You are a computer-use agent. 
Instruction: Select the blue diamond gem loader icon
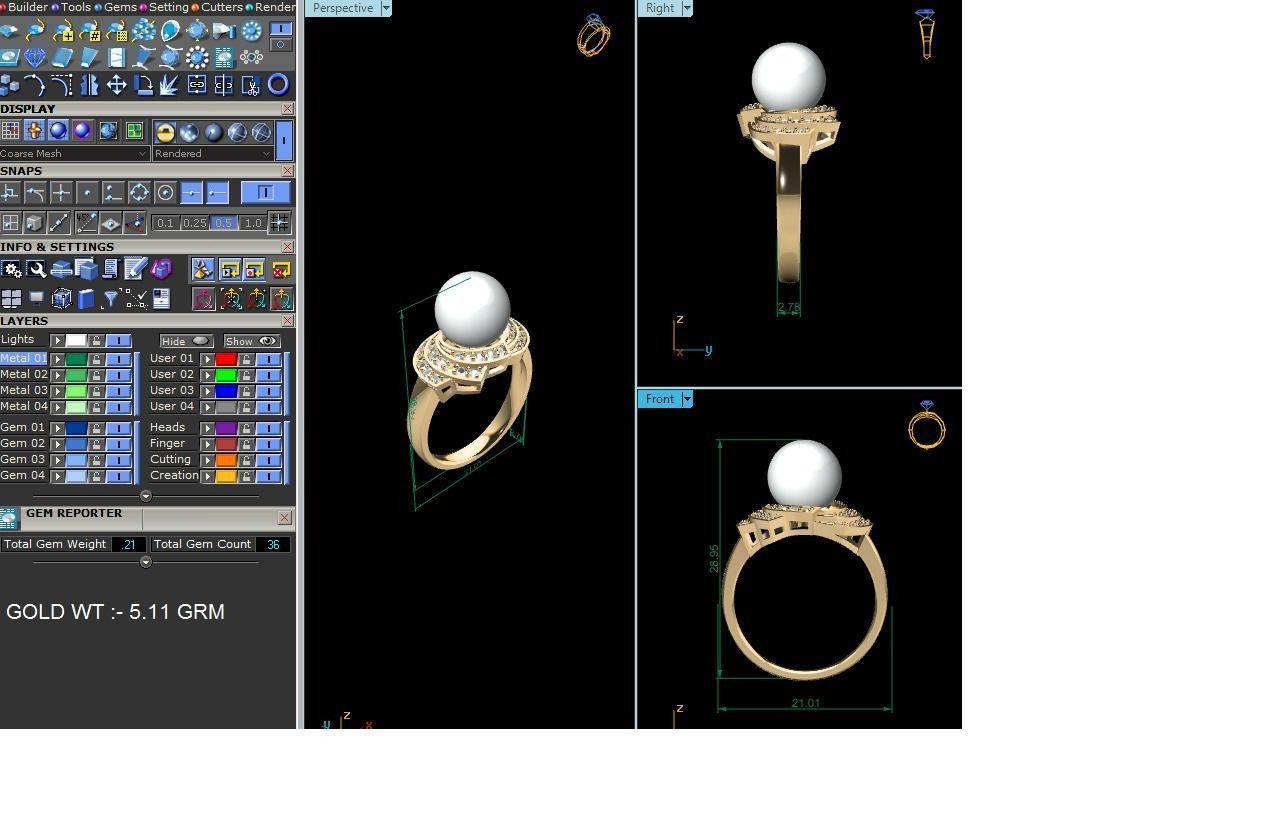(35, 57)
